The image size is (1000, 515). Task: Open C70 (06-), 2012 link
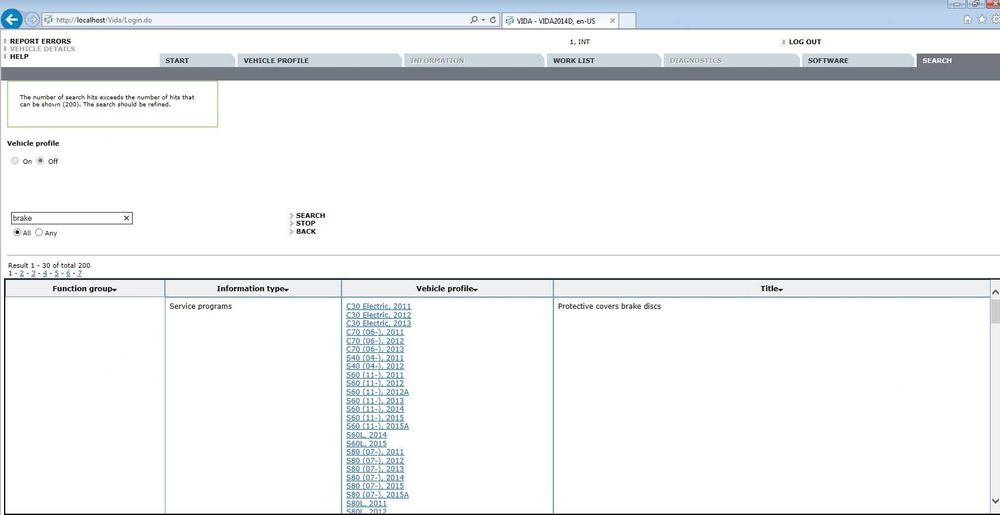point(375,341)
